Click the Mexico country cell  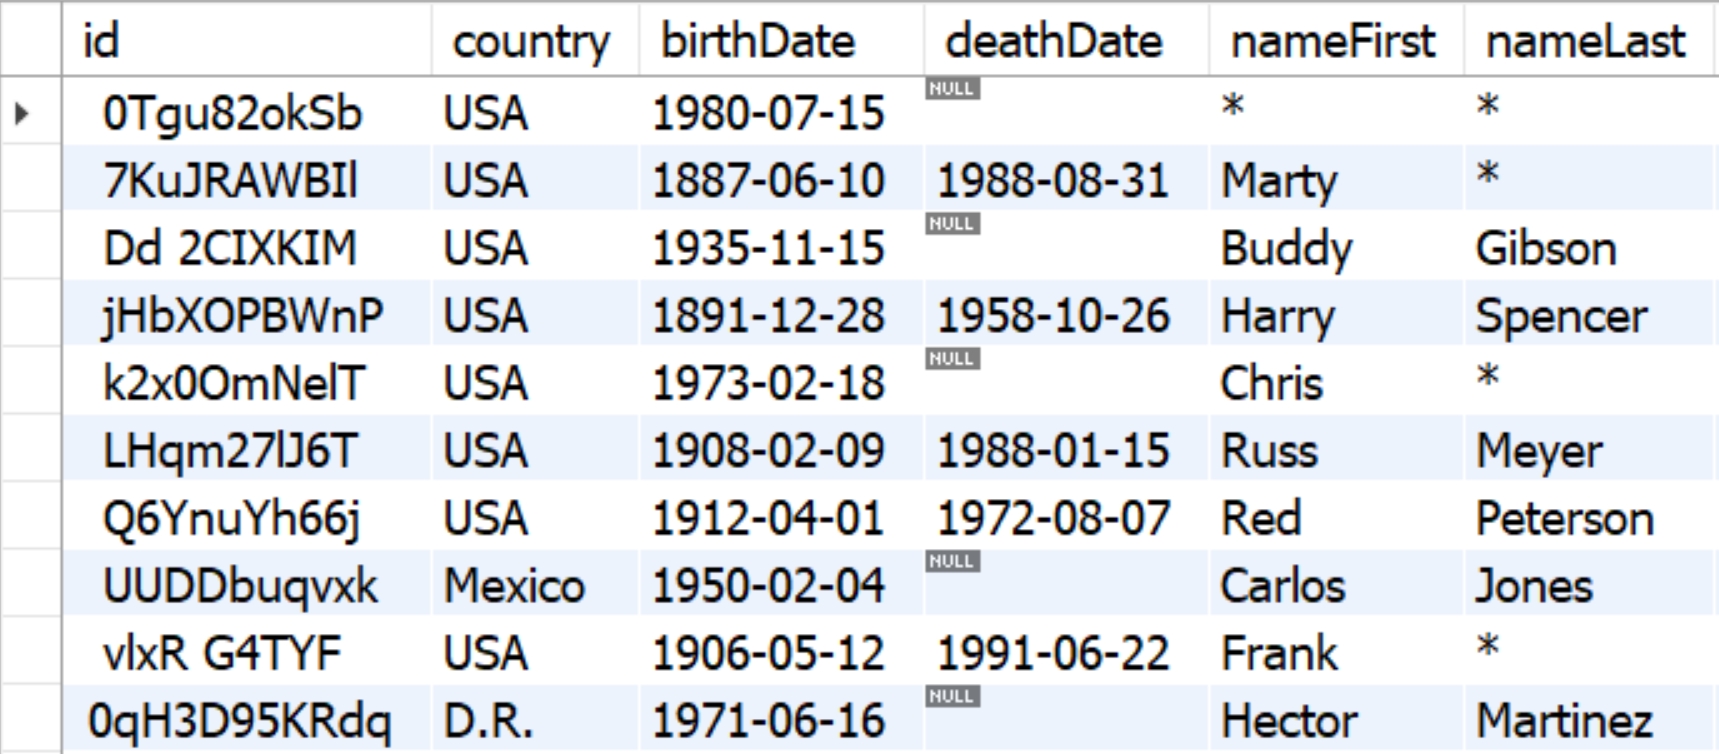[514, 586]
